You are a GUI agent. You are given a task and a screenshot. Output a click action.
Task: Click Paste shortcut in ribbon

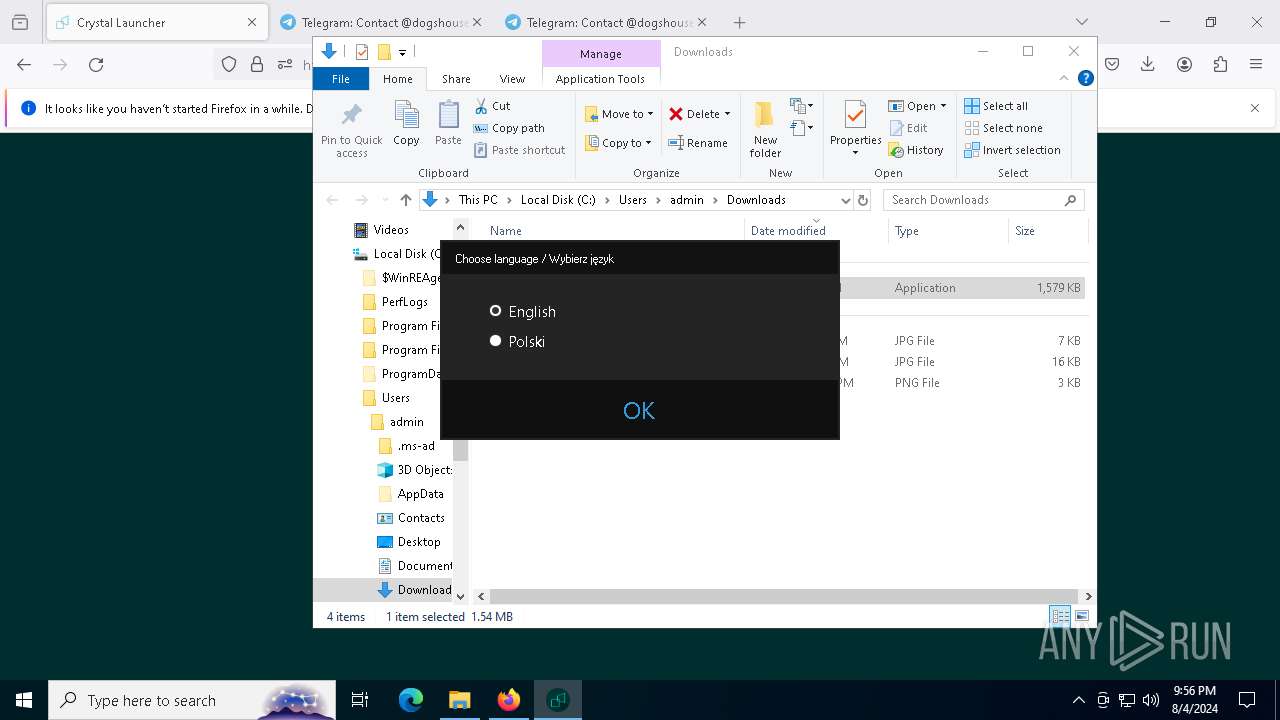(x=519, y=150)
